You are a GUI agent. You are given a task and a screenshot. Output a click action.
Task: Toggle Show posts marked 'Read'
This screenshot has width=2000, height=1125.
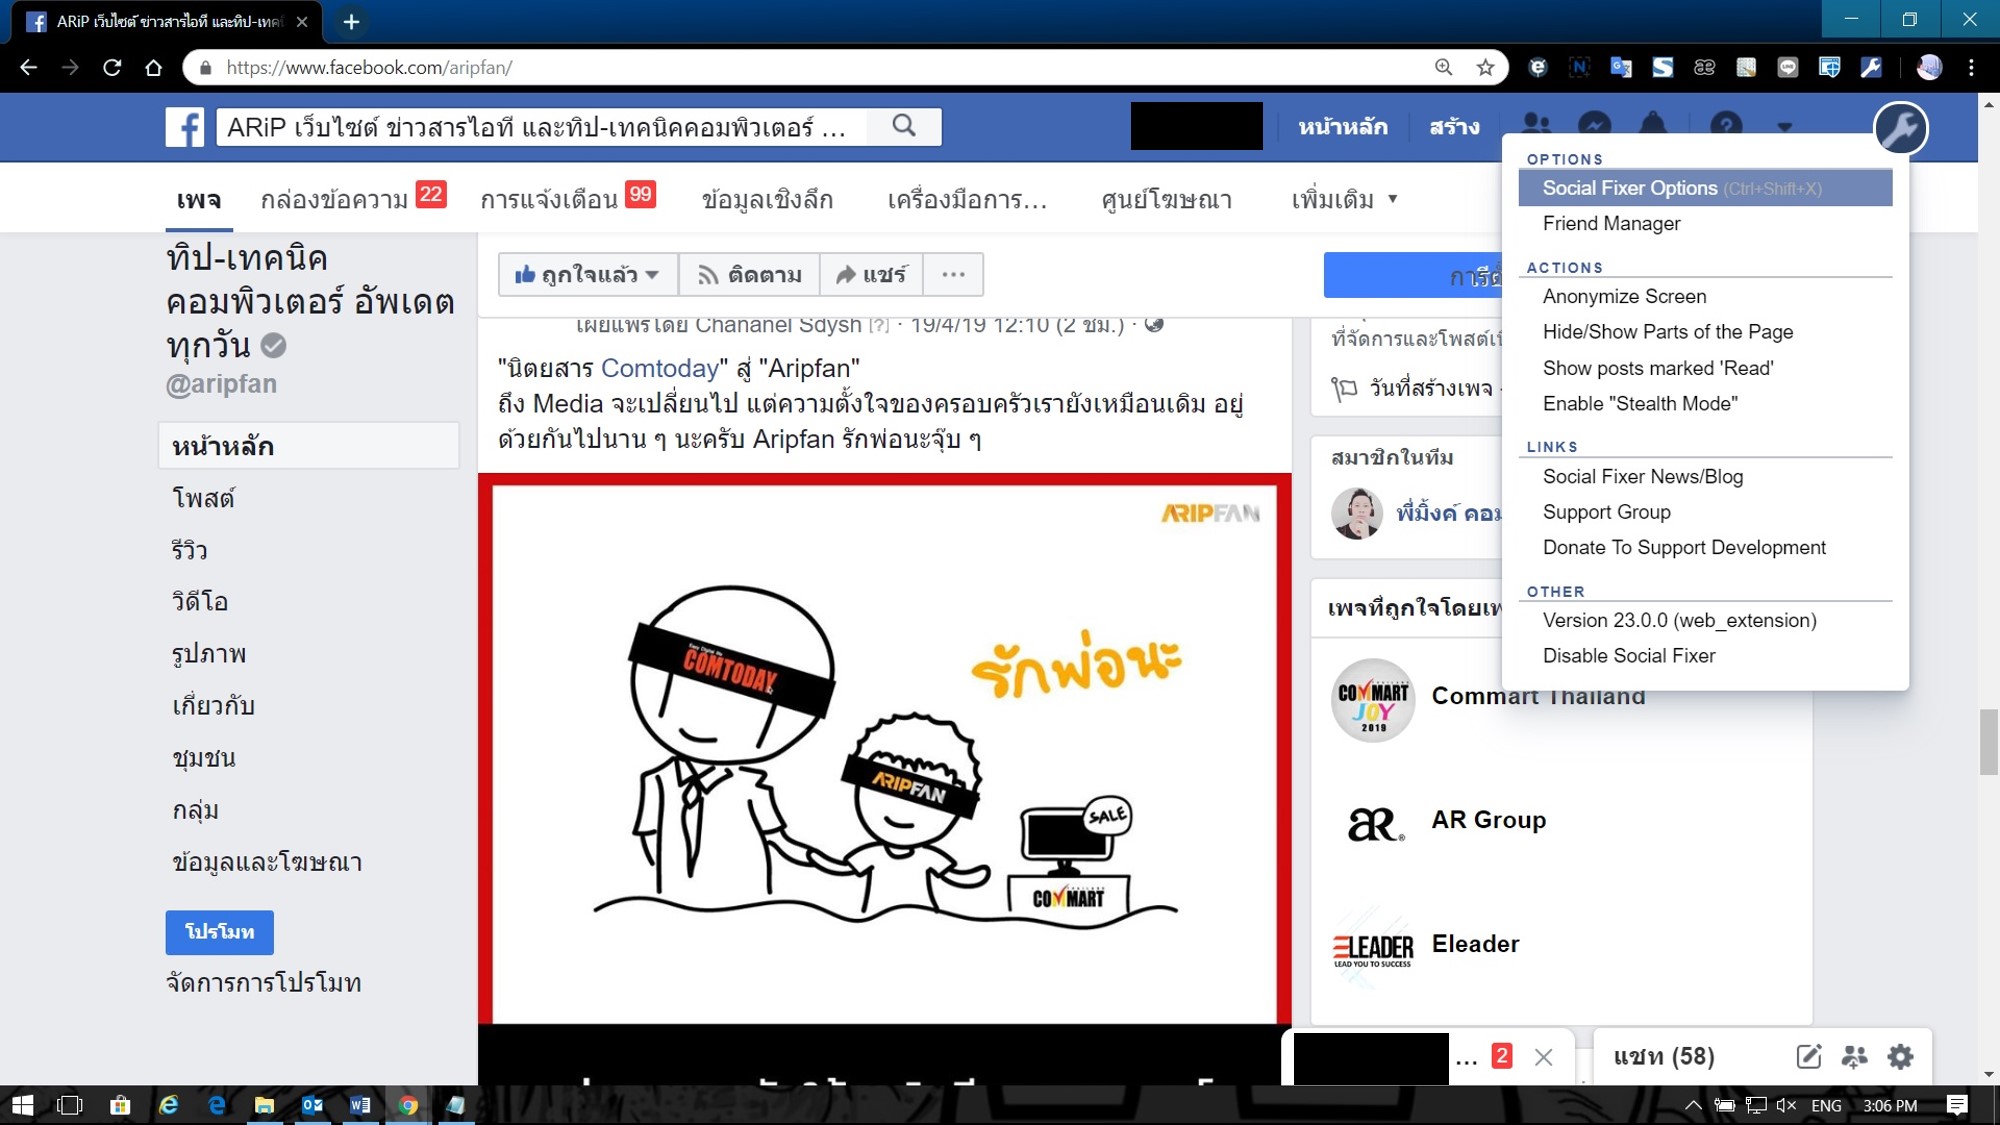click(x=1658, y=368)
